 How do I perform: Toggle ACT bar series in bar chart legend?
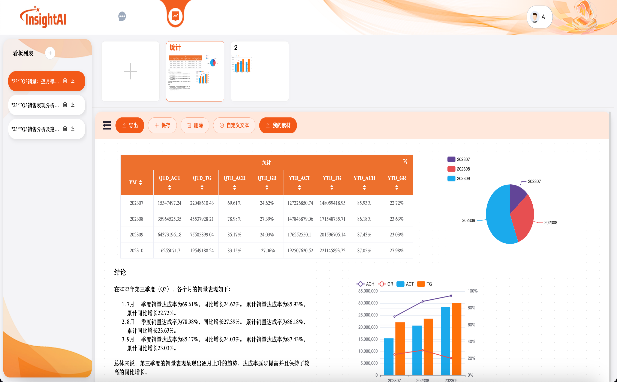[x=405, y=284]
